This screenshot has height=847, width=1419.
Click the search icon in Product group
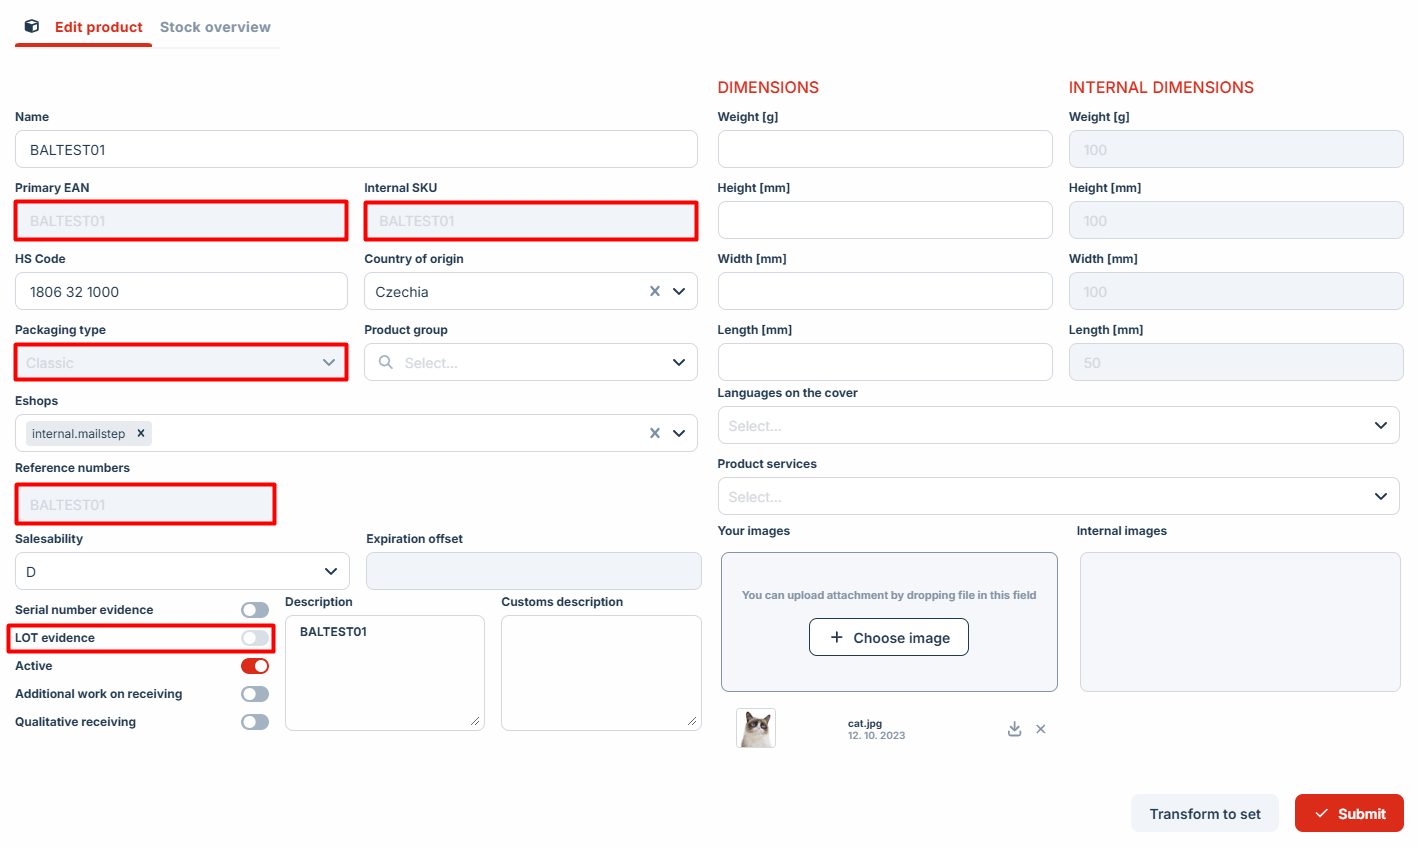[x=386, y=362]
